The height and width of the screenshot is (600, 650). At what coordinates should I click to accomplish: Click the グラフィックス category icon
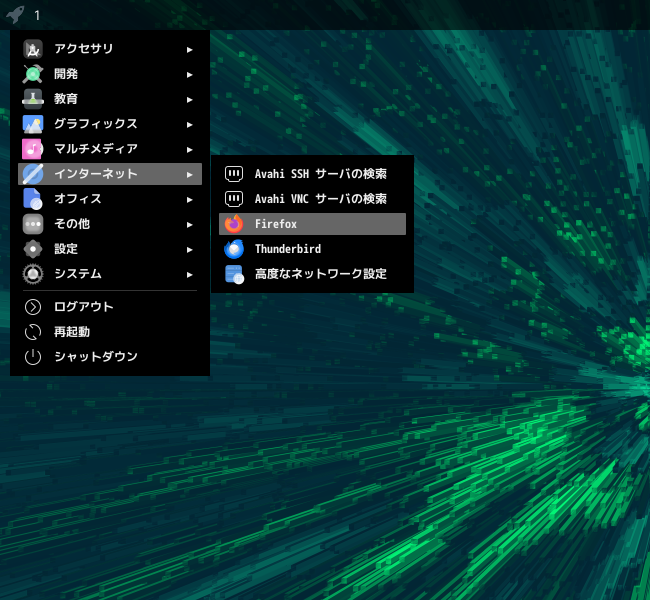click(33, 124)
